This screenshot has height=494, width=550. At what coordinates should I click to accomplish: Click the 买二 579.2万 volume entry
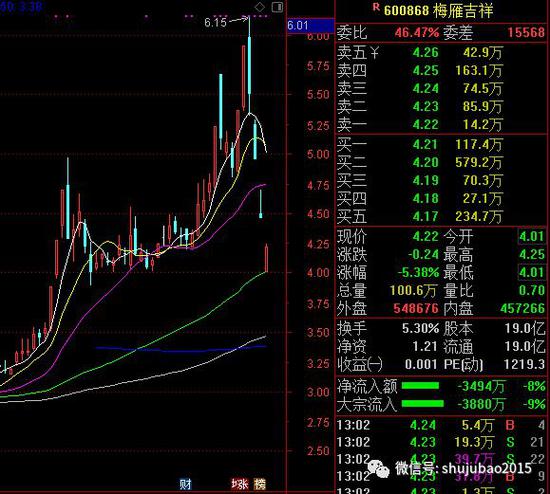point(478,162)
